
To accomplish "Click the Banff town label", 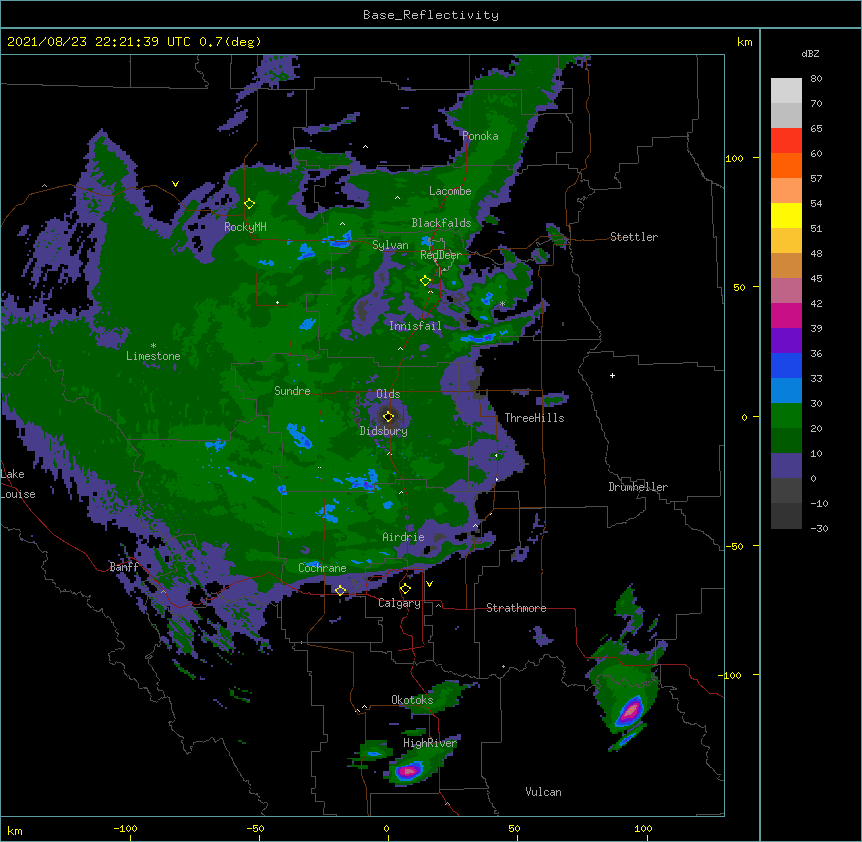I will (124, 567).
